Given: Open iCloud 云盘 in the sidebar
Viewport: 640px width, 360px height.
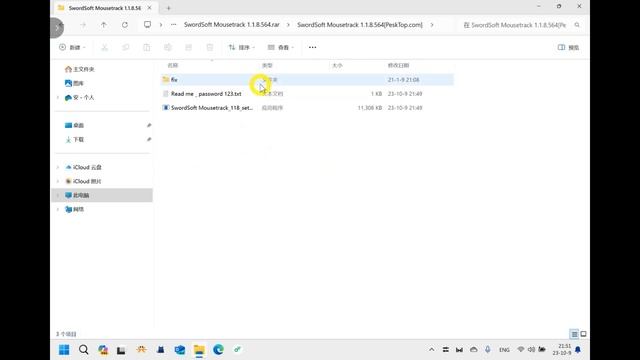Looking at the screenshot, I should point(83,167).
